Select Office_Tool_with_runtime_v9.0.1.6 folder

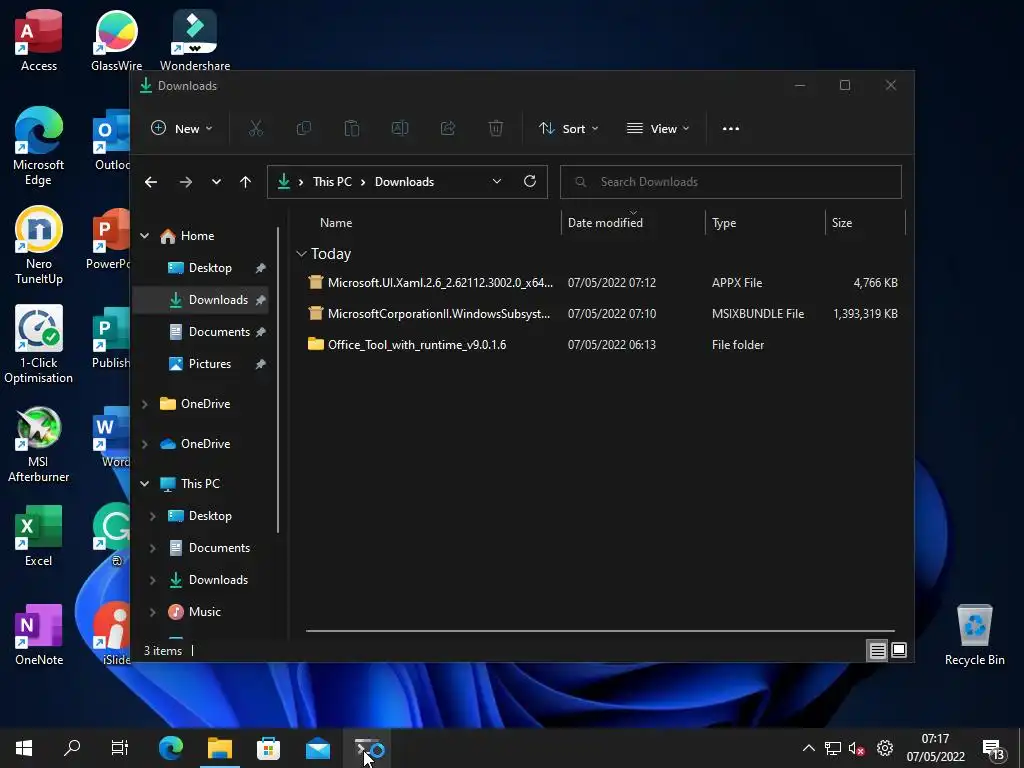[602, 345]
